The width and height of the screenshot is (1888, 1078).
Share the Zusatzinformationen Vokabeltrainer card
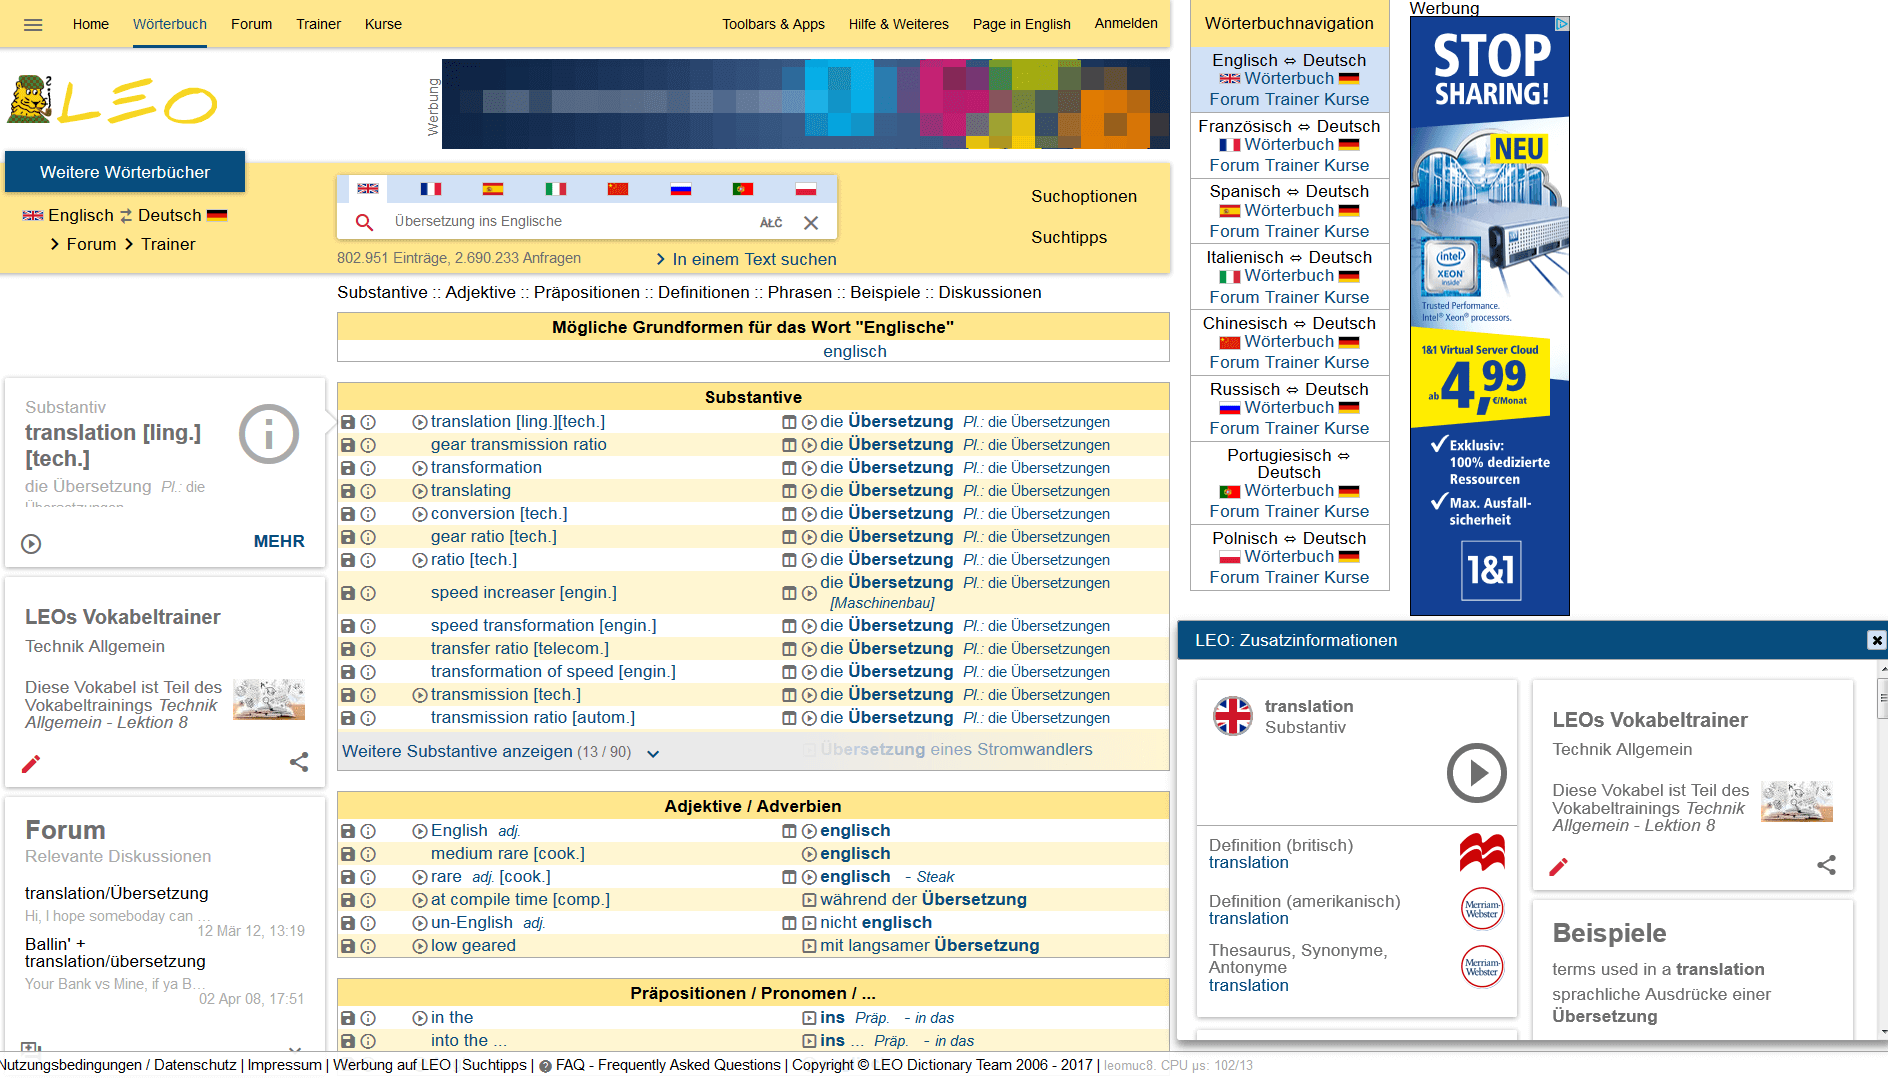coord(1826,865)
